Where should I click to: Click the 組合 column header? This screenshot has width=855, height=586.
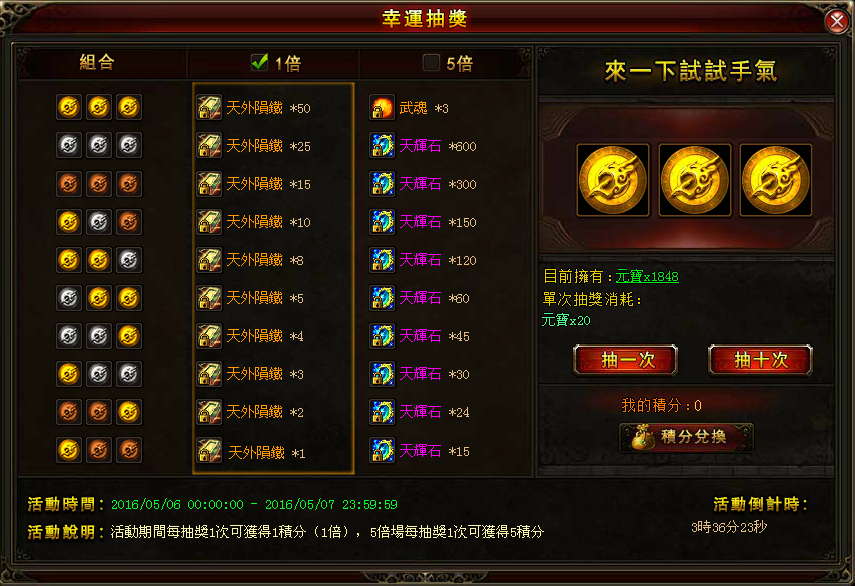[97, 62]
